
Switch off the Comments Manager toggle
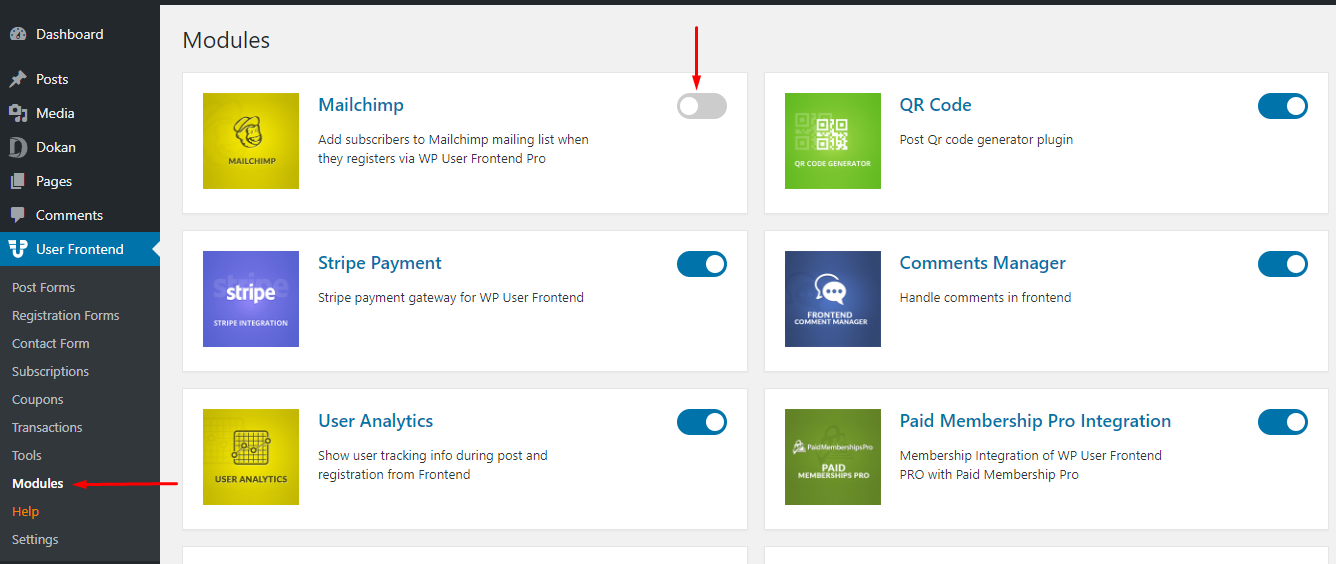1283,264
